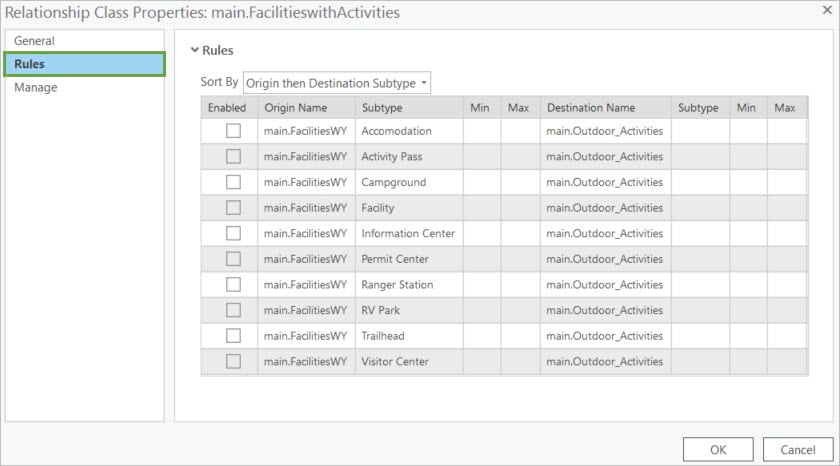The image size is (840, 466).
Task: Click the Facility subtype cell
Action: tap(409, 208)
